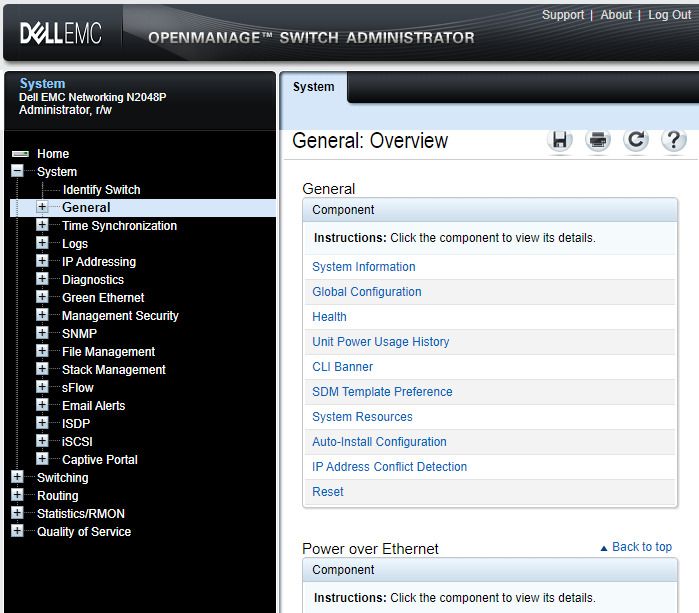Expand the Switching node

[x=17, y=477]
